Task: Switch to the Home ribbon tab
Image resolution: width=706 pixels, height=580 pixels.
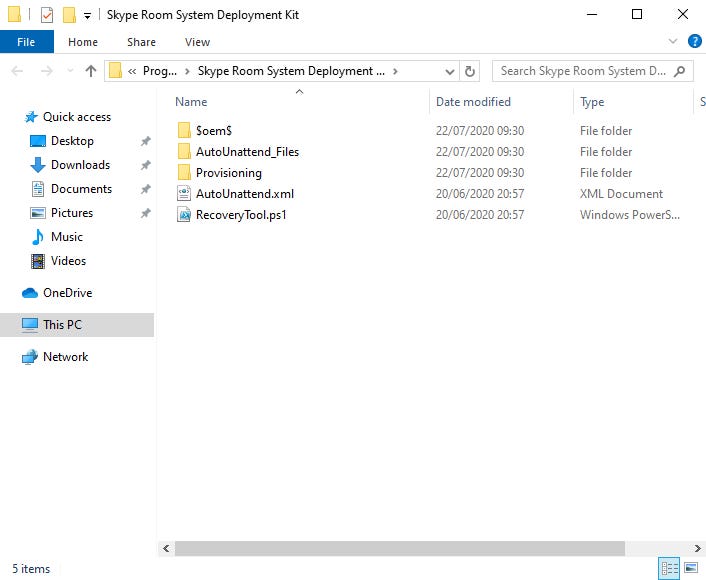Action: [x=83, y=42]
